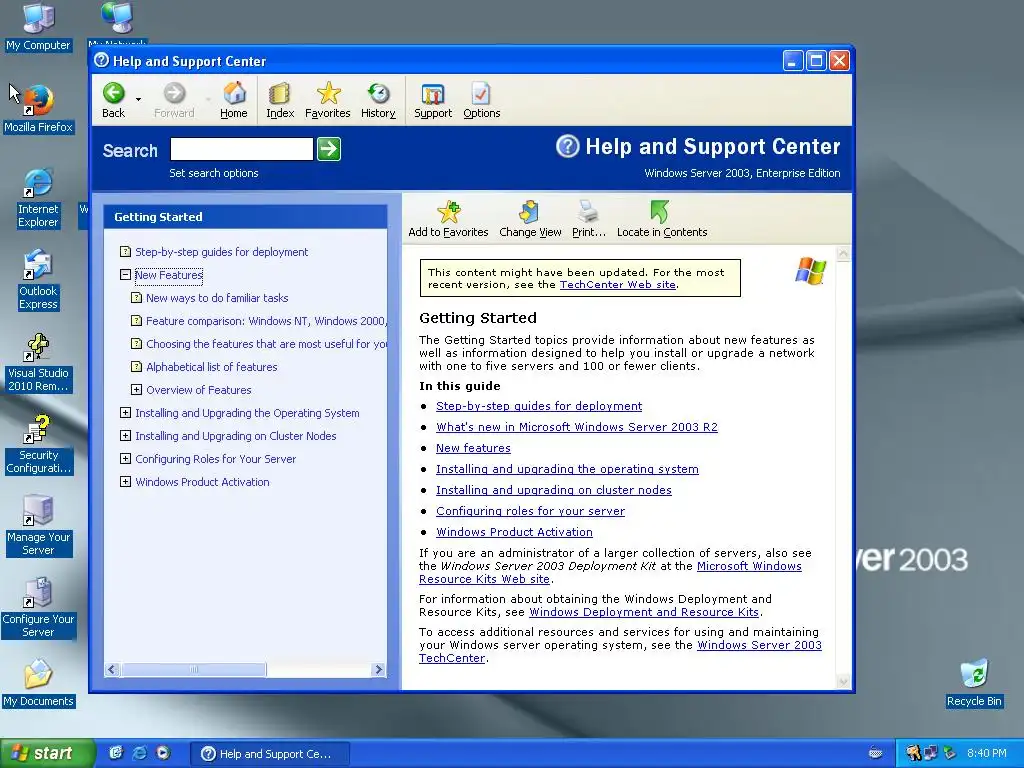Image resolution: width=1024 pixels, height=768 pixels.
Task: Select Manage Your Server desktop icon
Action: click(x=38, y=527)
